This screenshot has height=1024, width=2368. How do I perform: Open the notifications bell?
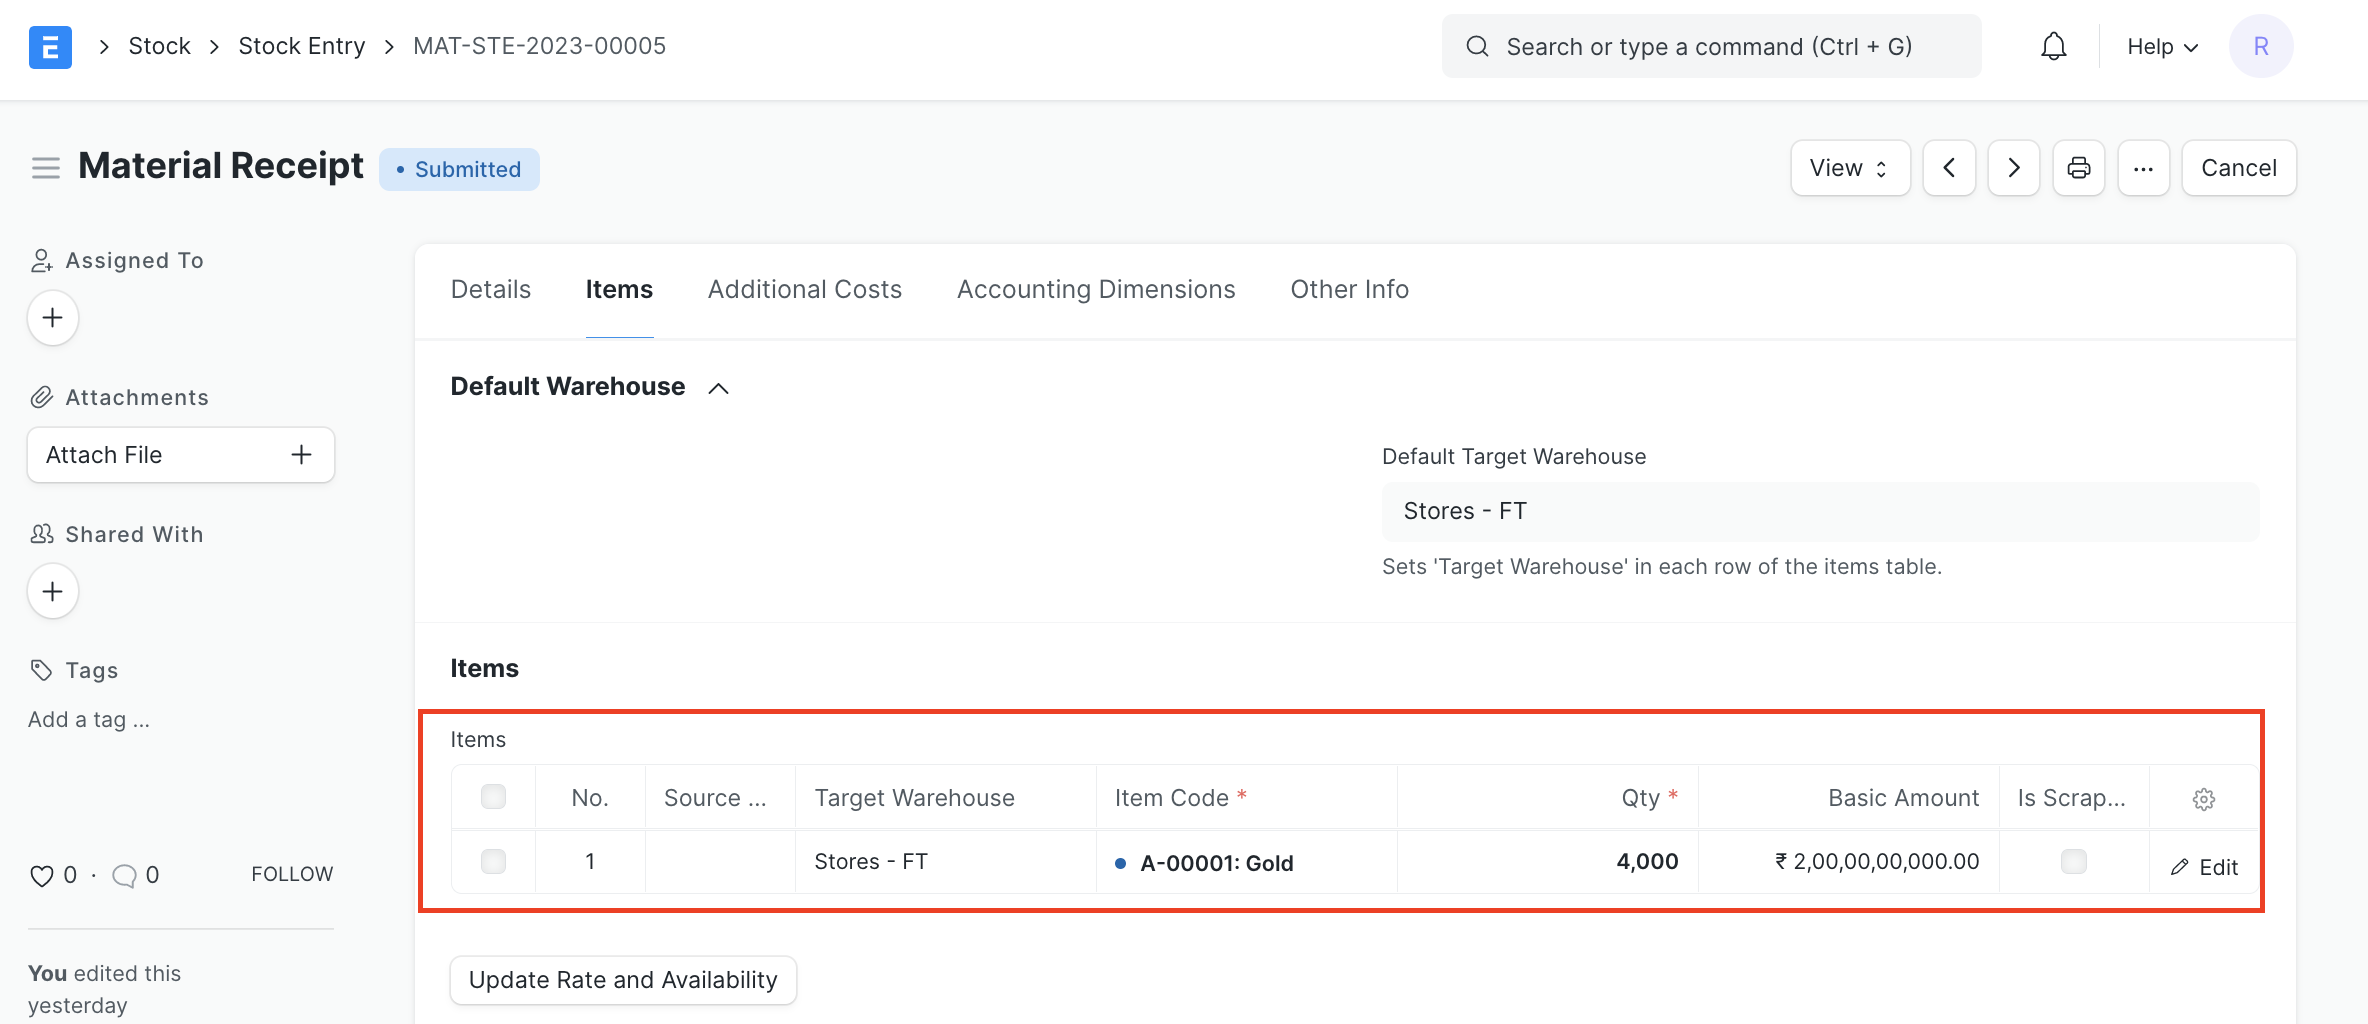(2053, 47)
